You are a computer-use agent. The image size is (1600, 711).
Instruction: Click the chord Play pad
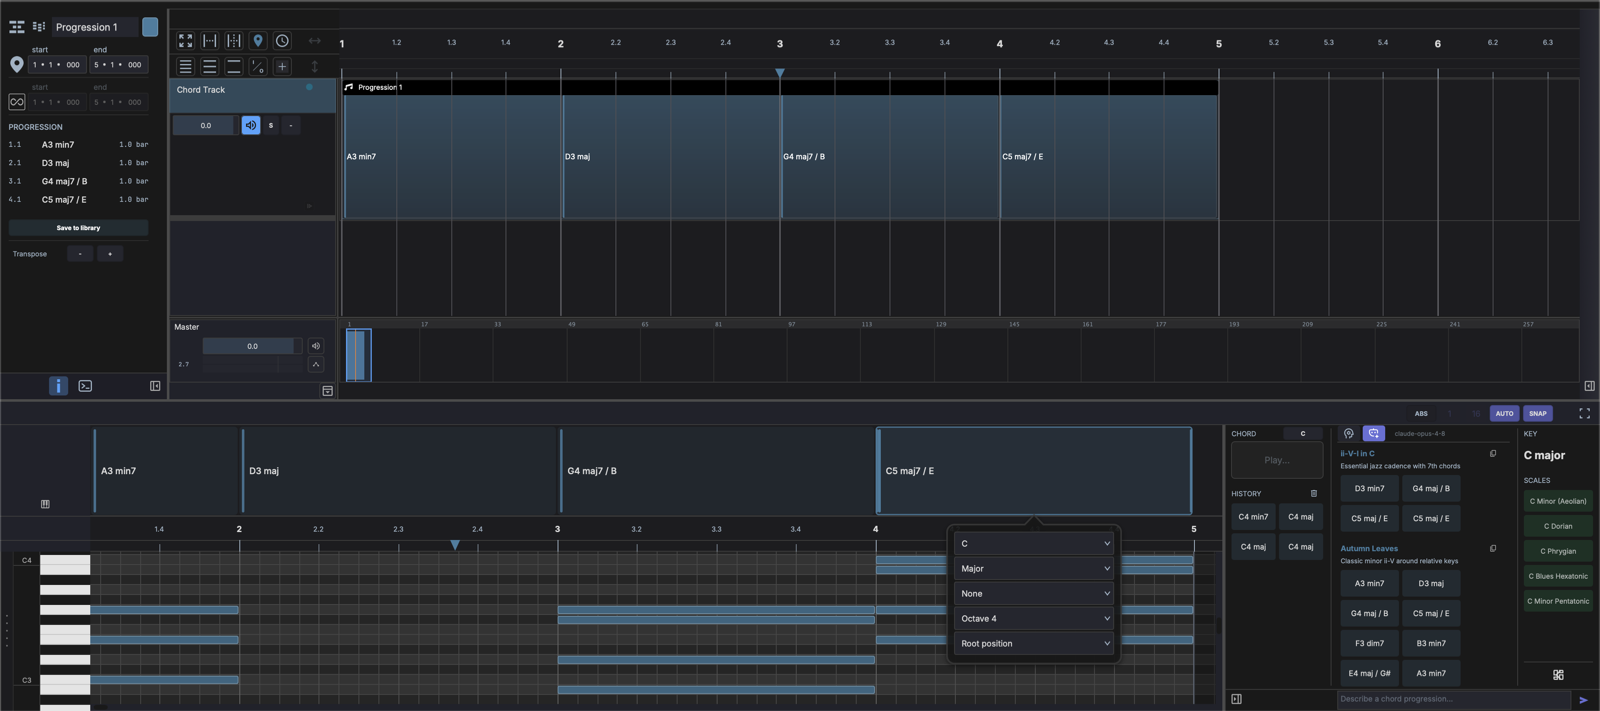(1277, 460)
